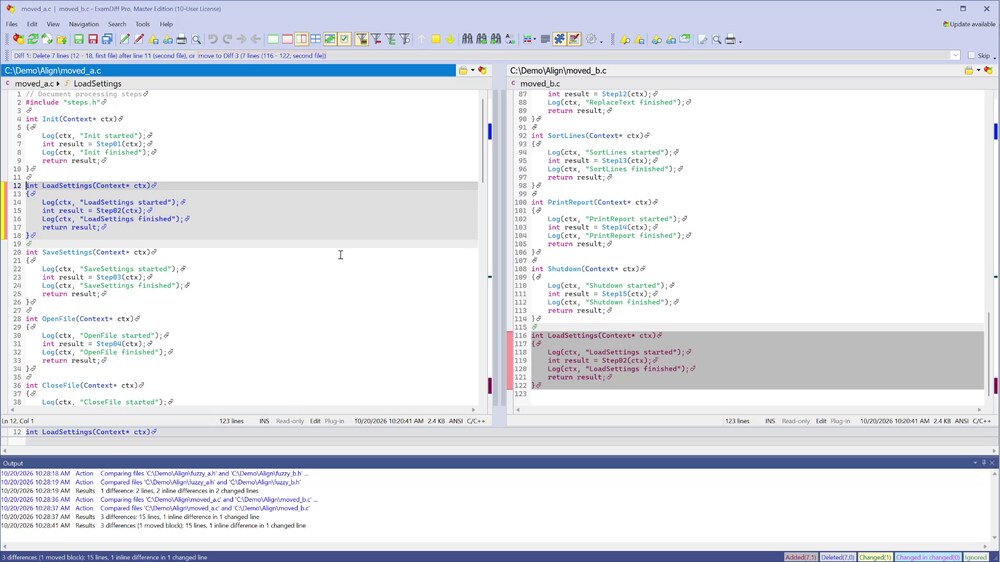Click the Redo arrow icon
This screenshot has height=562, width=1000.
point(227,40)
